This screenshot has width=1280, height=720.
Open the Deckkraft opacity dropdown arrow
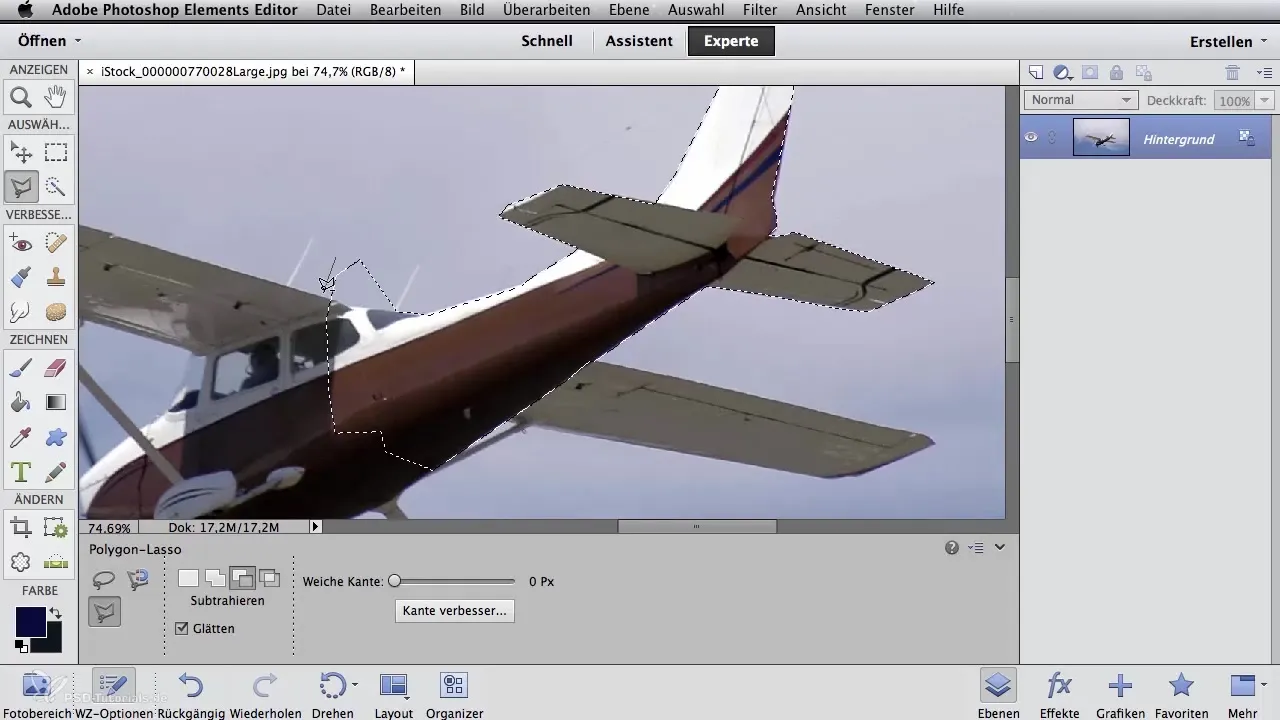1265,100
